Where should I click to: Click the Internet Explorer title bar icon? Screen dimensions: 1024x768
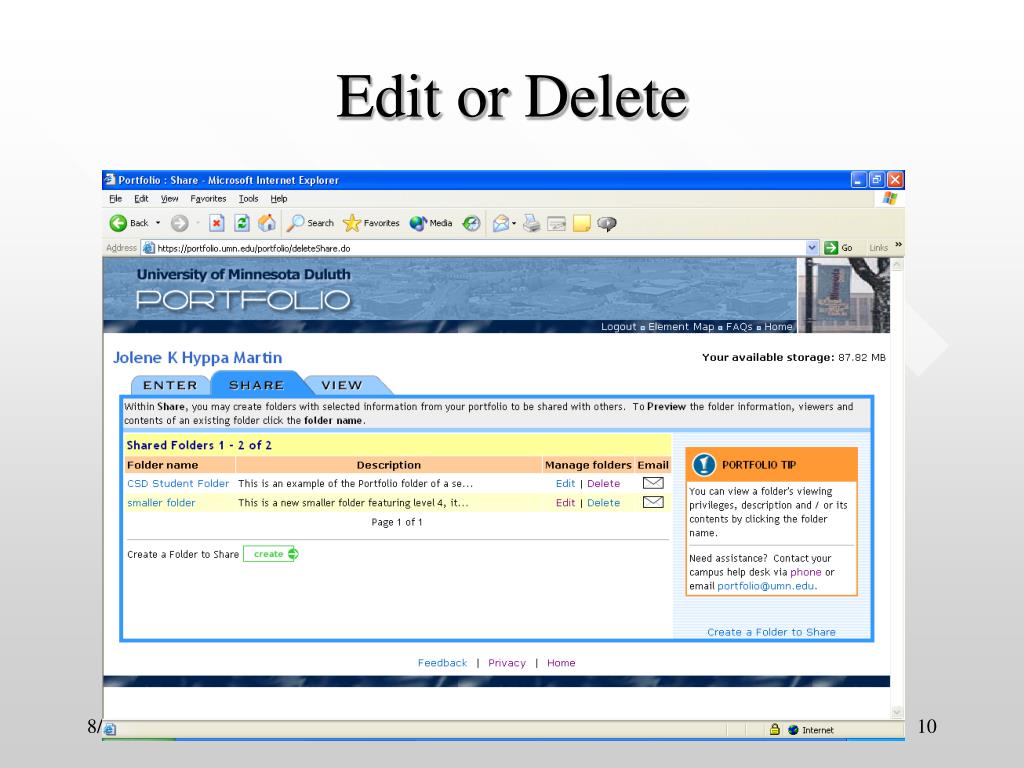point(110,180)
